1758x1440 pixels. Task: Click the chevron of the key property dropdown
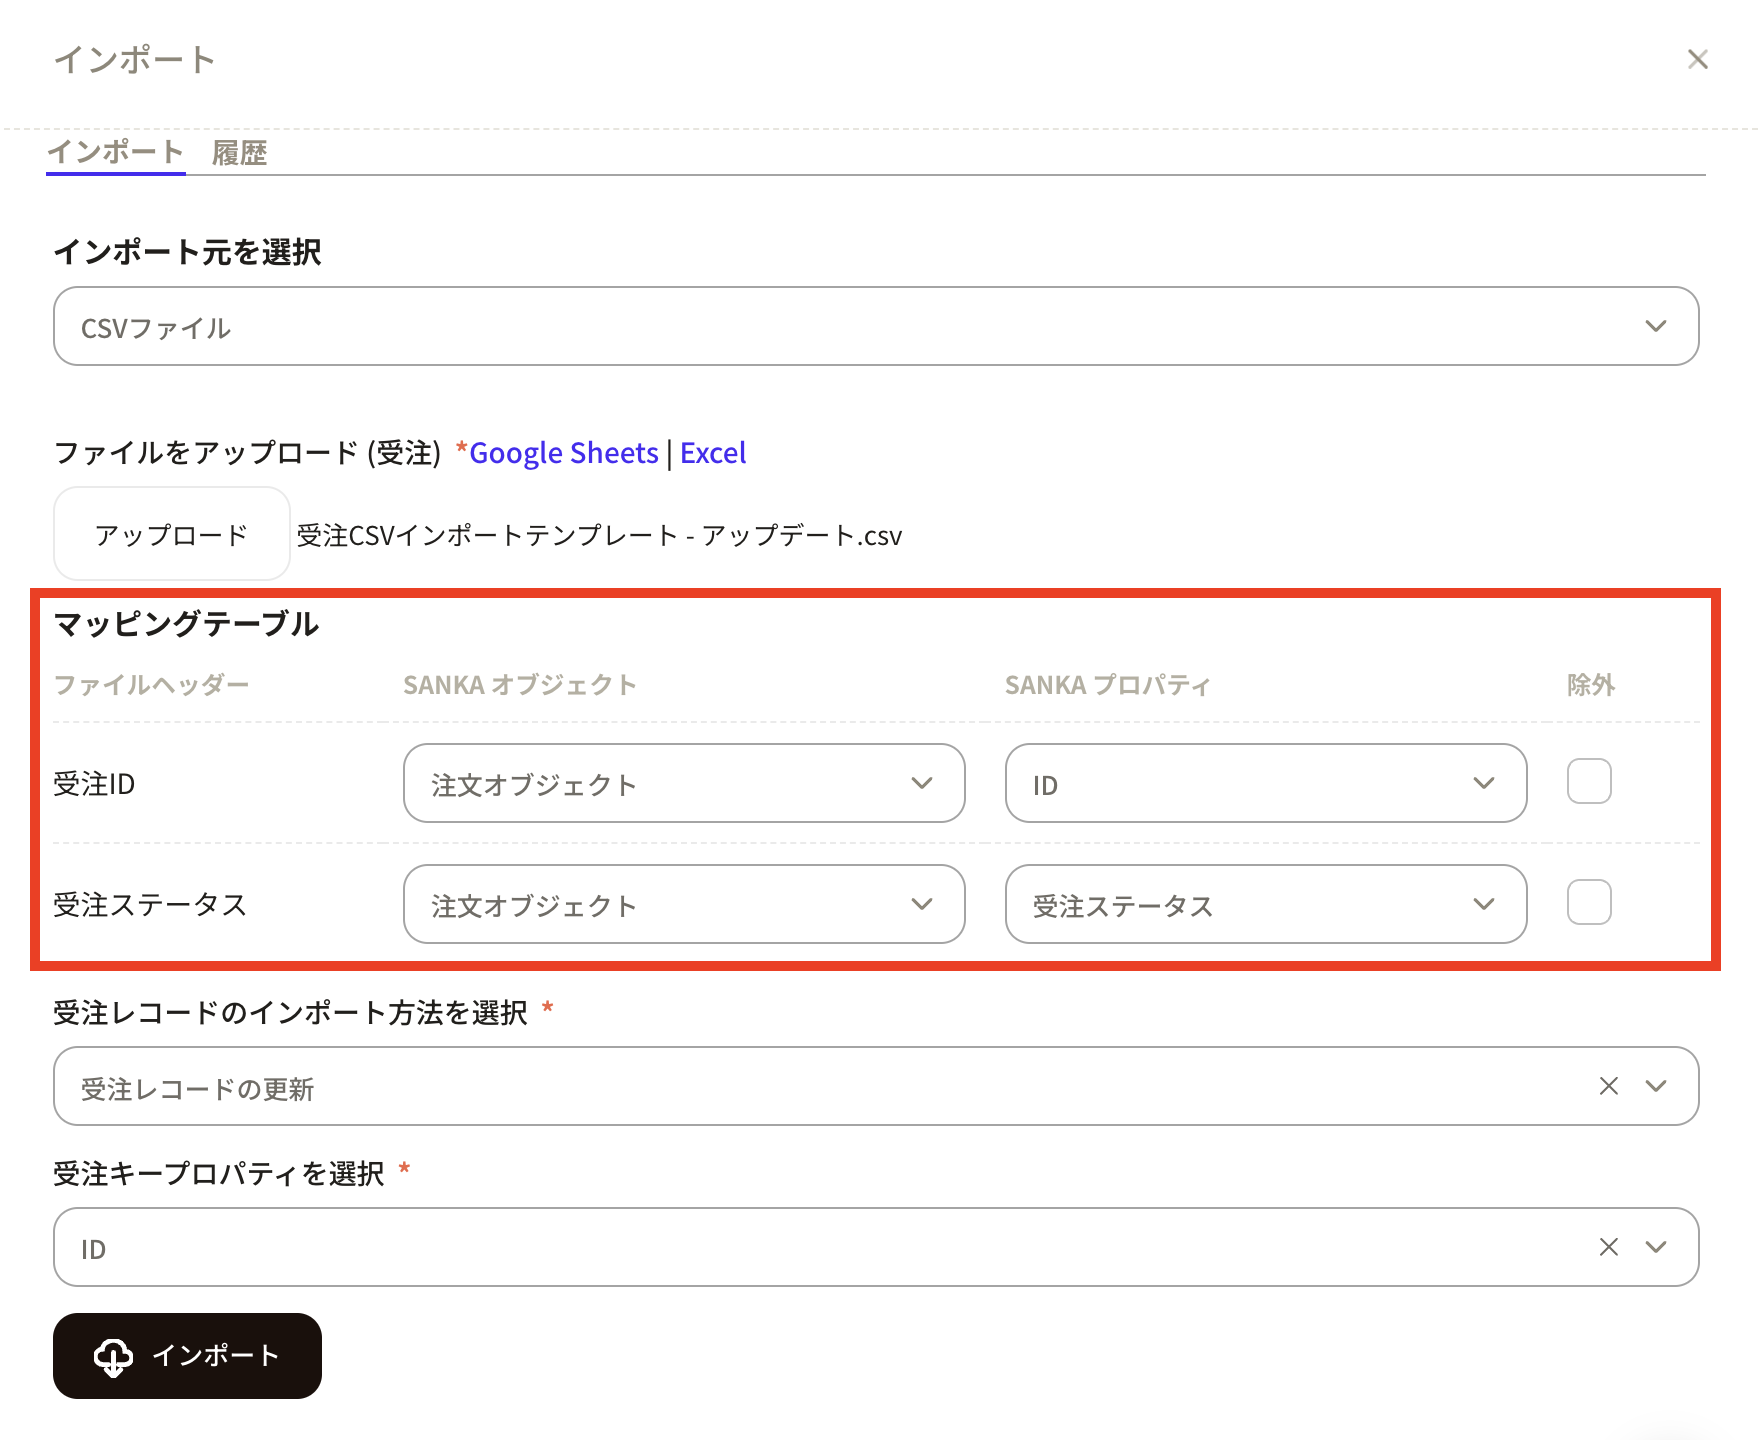tap(1656, 1247)
